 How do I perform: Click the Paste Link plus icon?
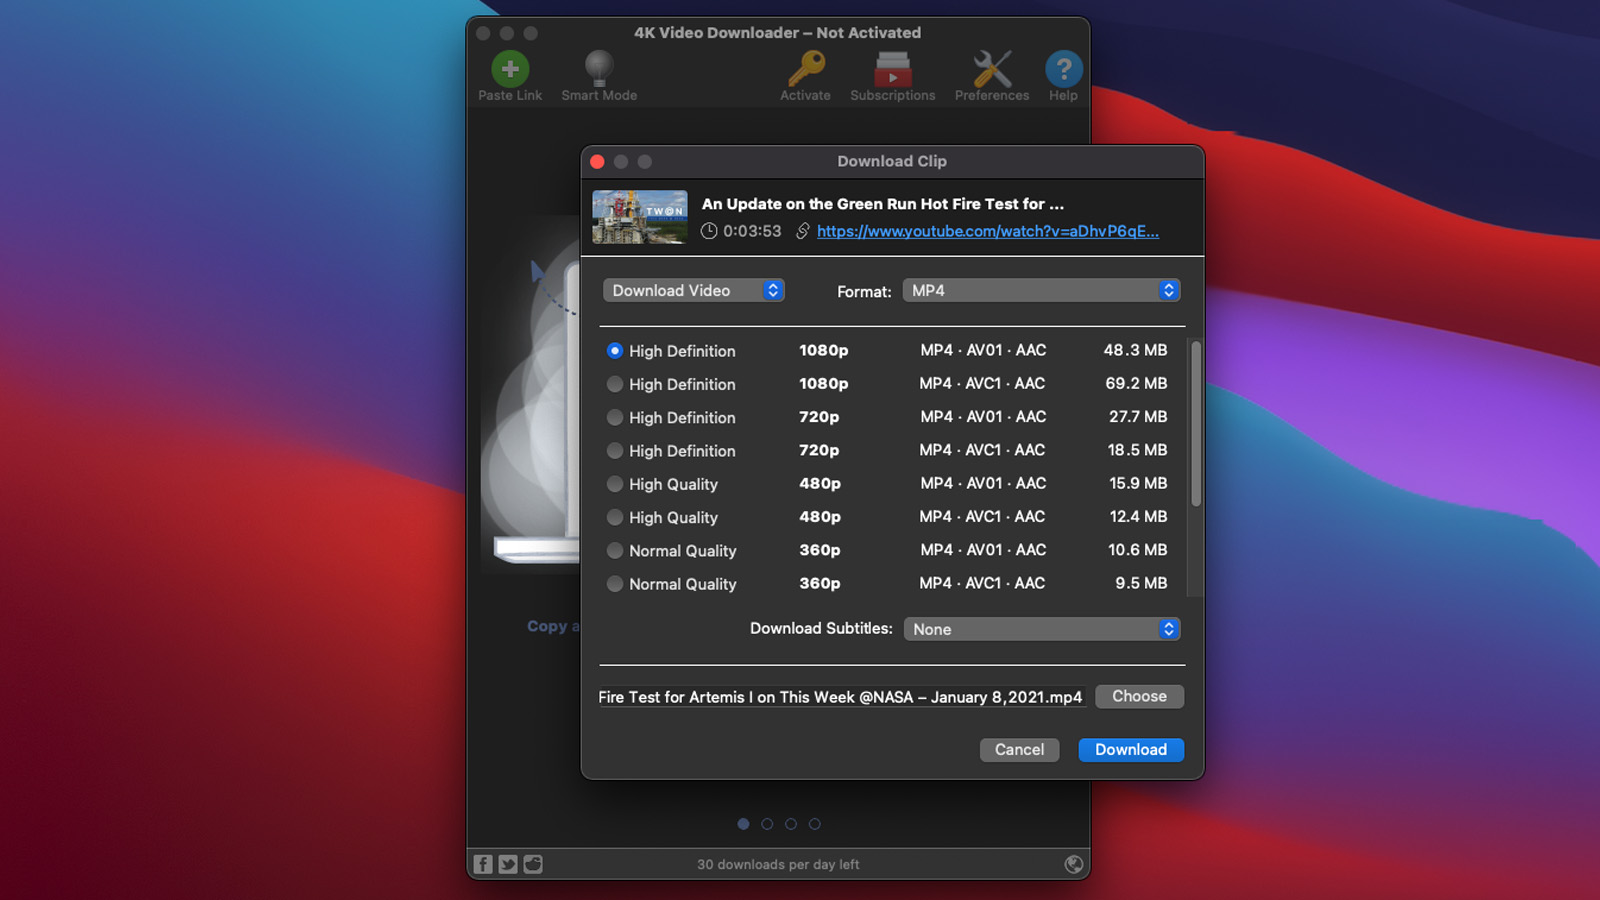tap(510, 69)
